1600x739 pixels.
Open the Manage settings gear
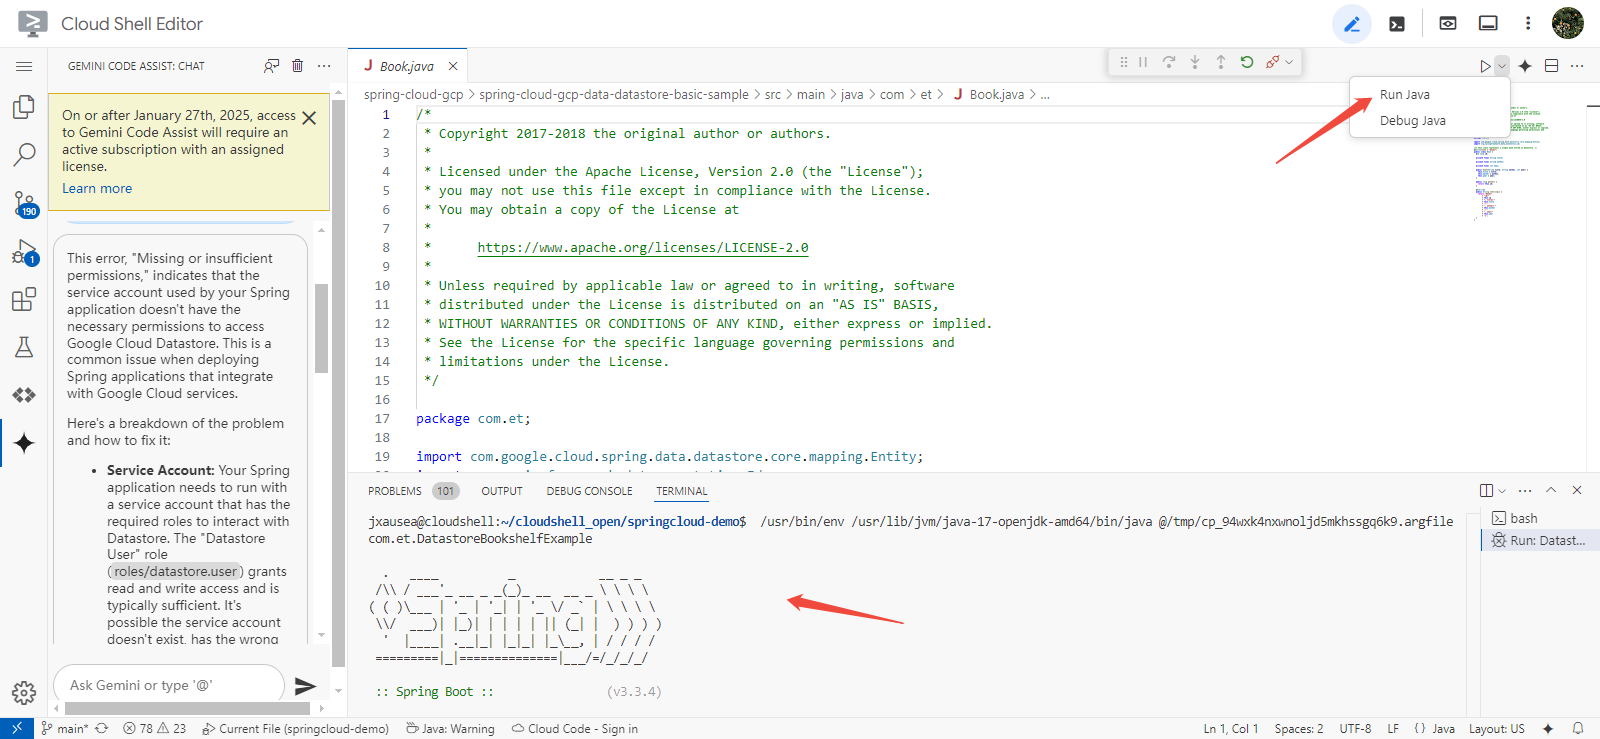tap(24, 692)
